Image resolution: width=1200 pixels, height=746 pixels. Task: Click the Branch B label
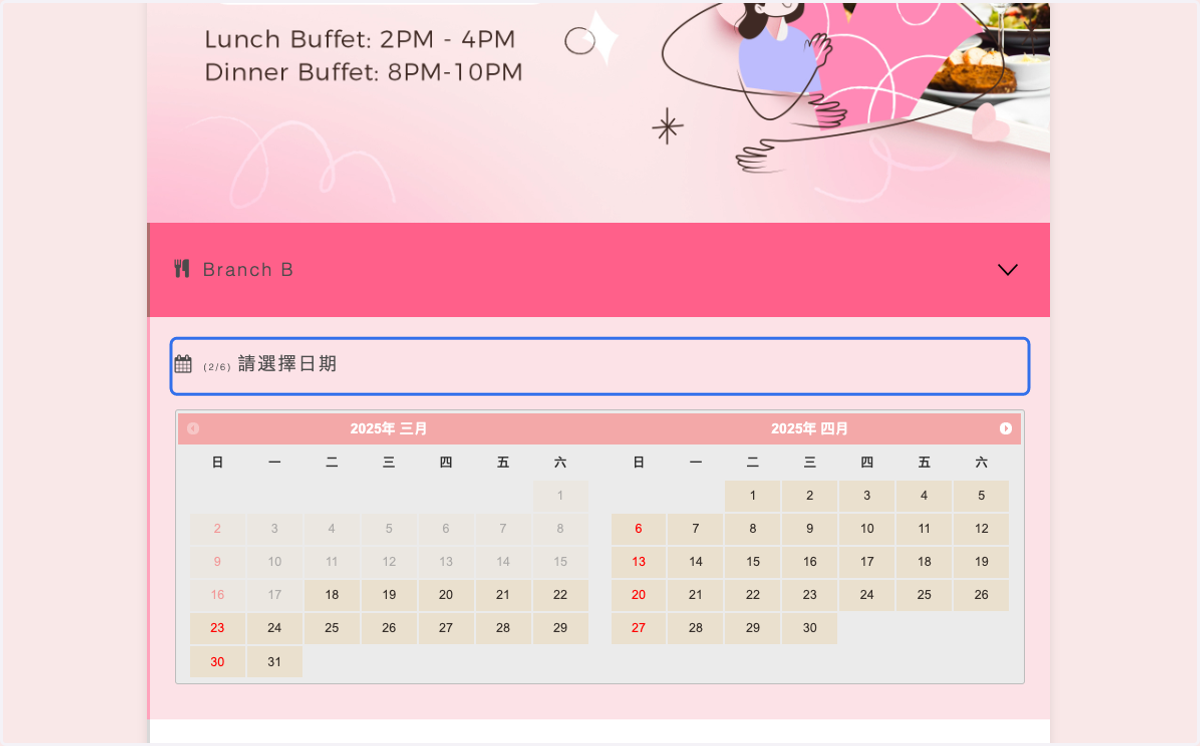tap(248, 270)
